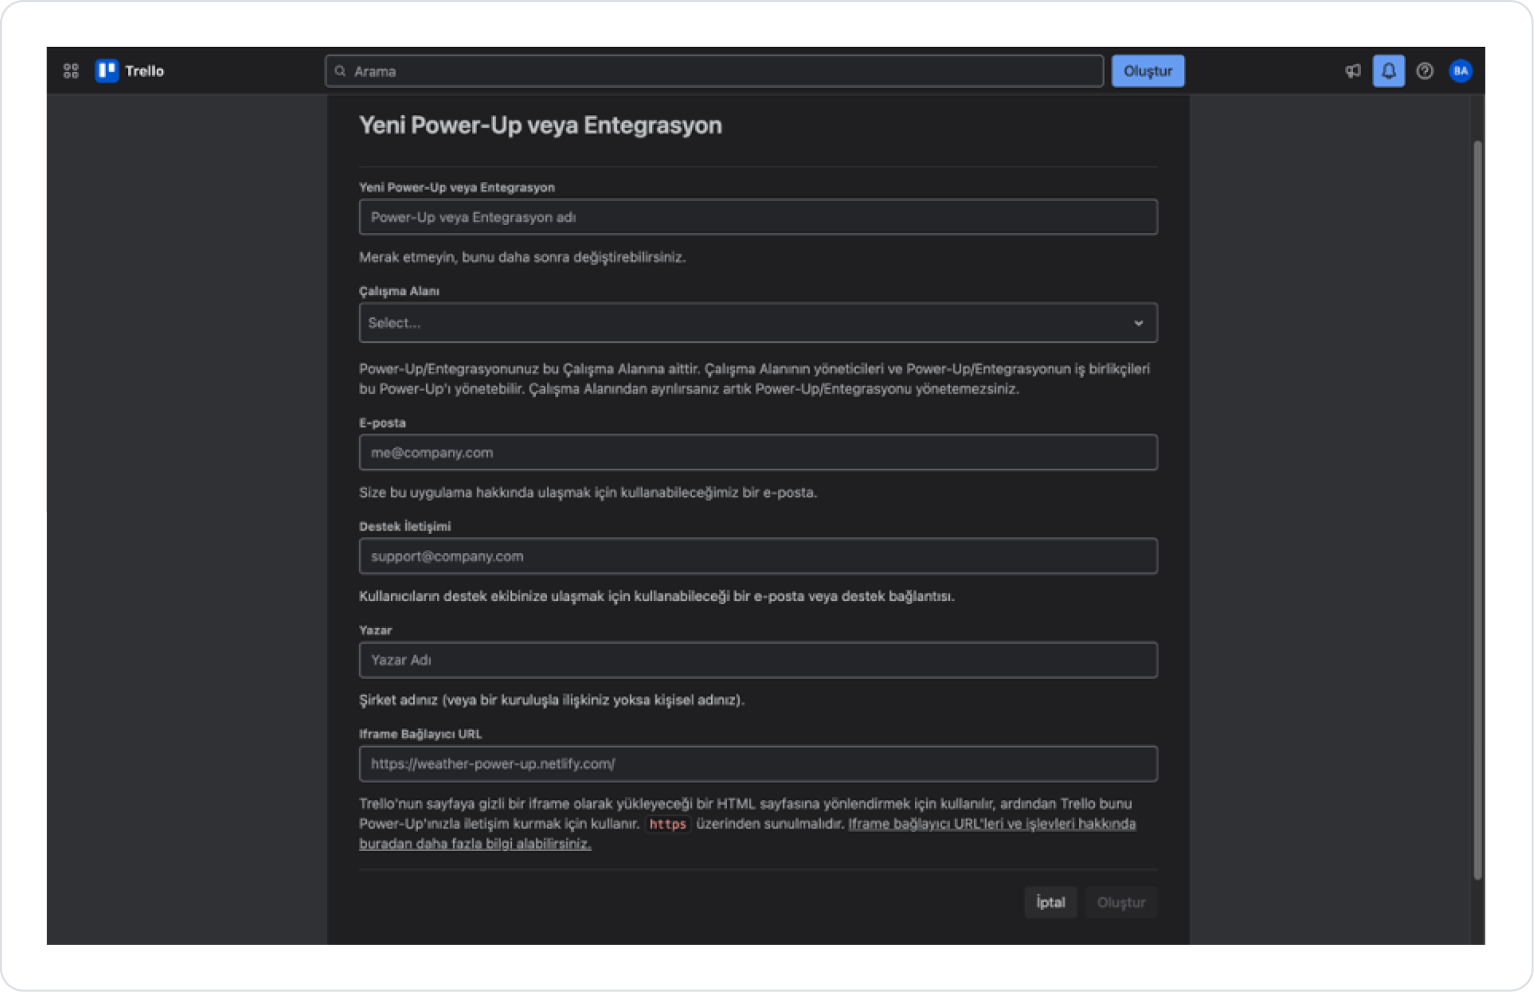The image size is (1534, 992).
Task: Click the search magnifier icon
Action: tap(340, 71)
